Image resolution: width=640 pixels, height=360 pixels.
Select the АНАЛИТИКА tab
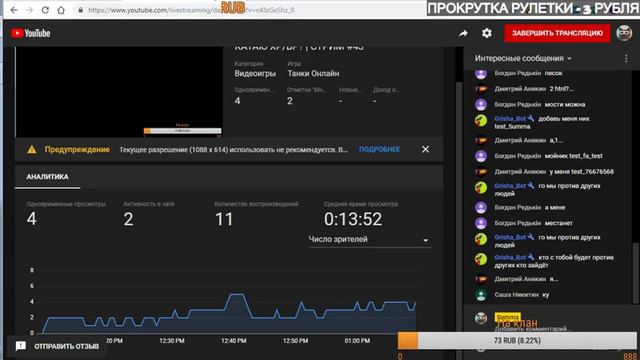(x=47, y=177)
